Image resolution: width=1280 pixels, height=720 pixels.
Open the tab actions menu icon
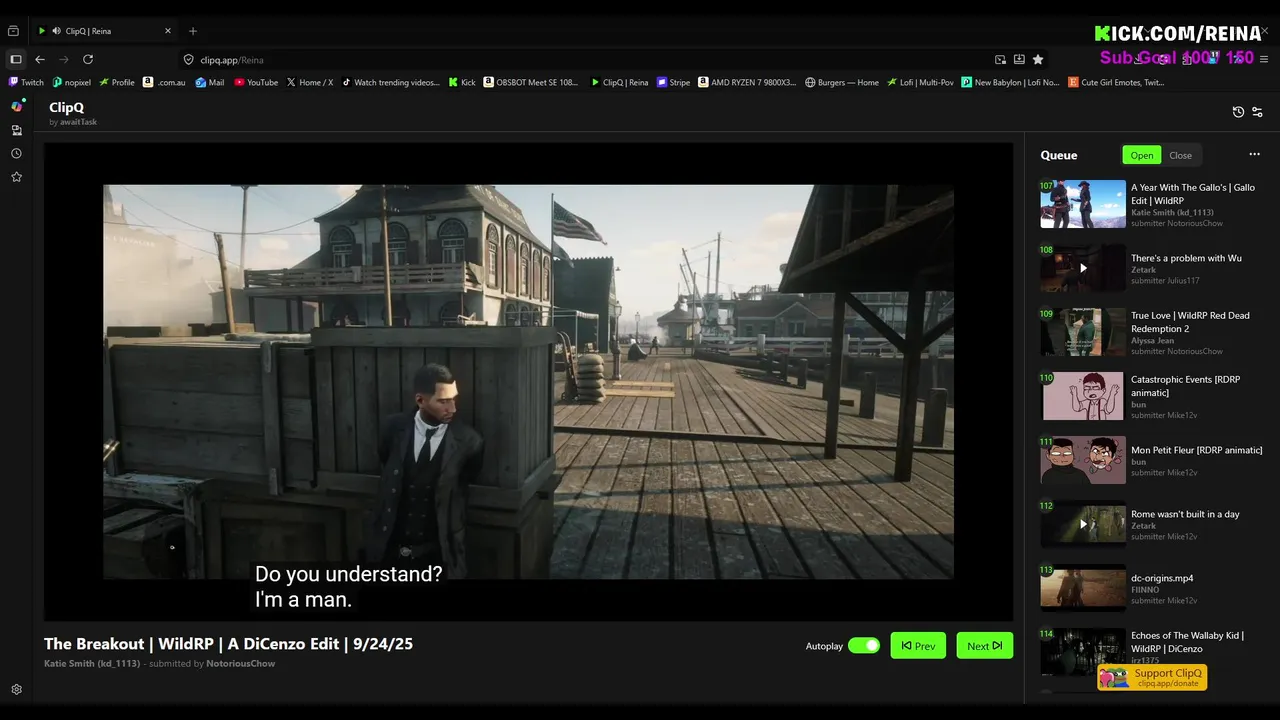pos(15,31)
